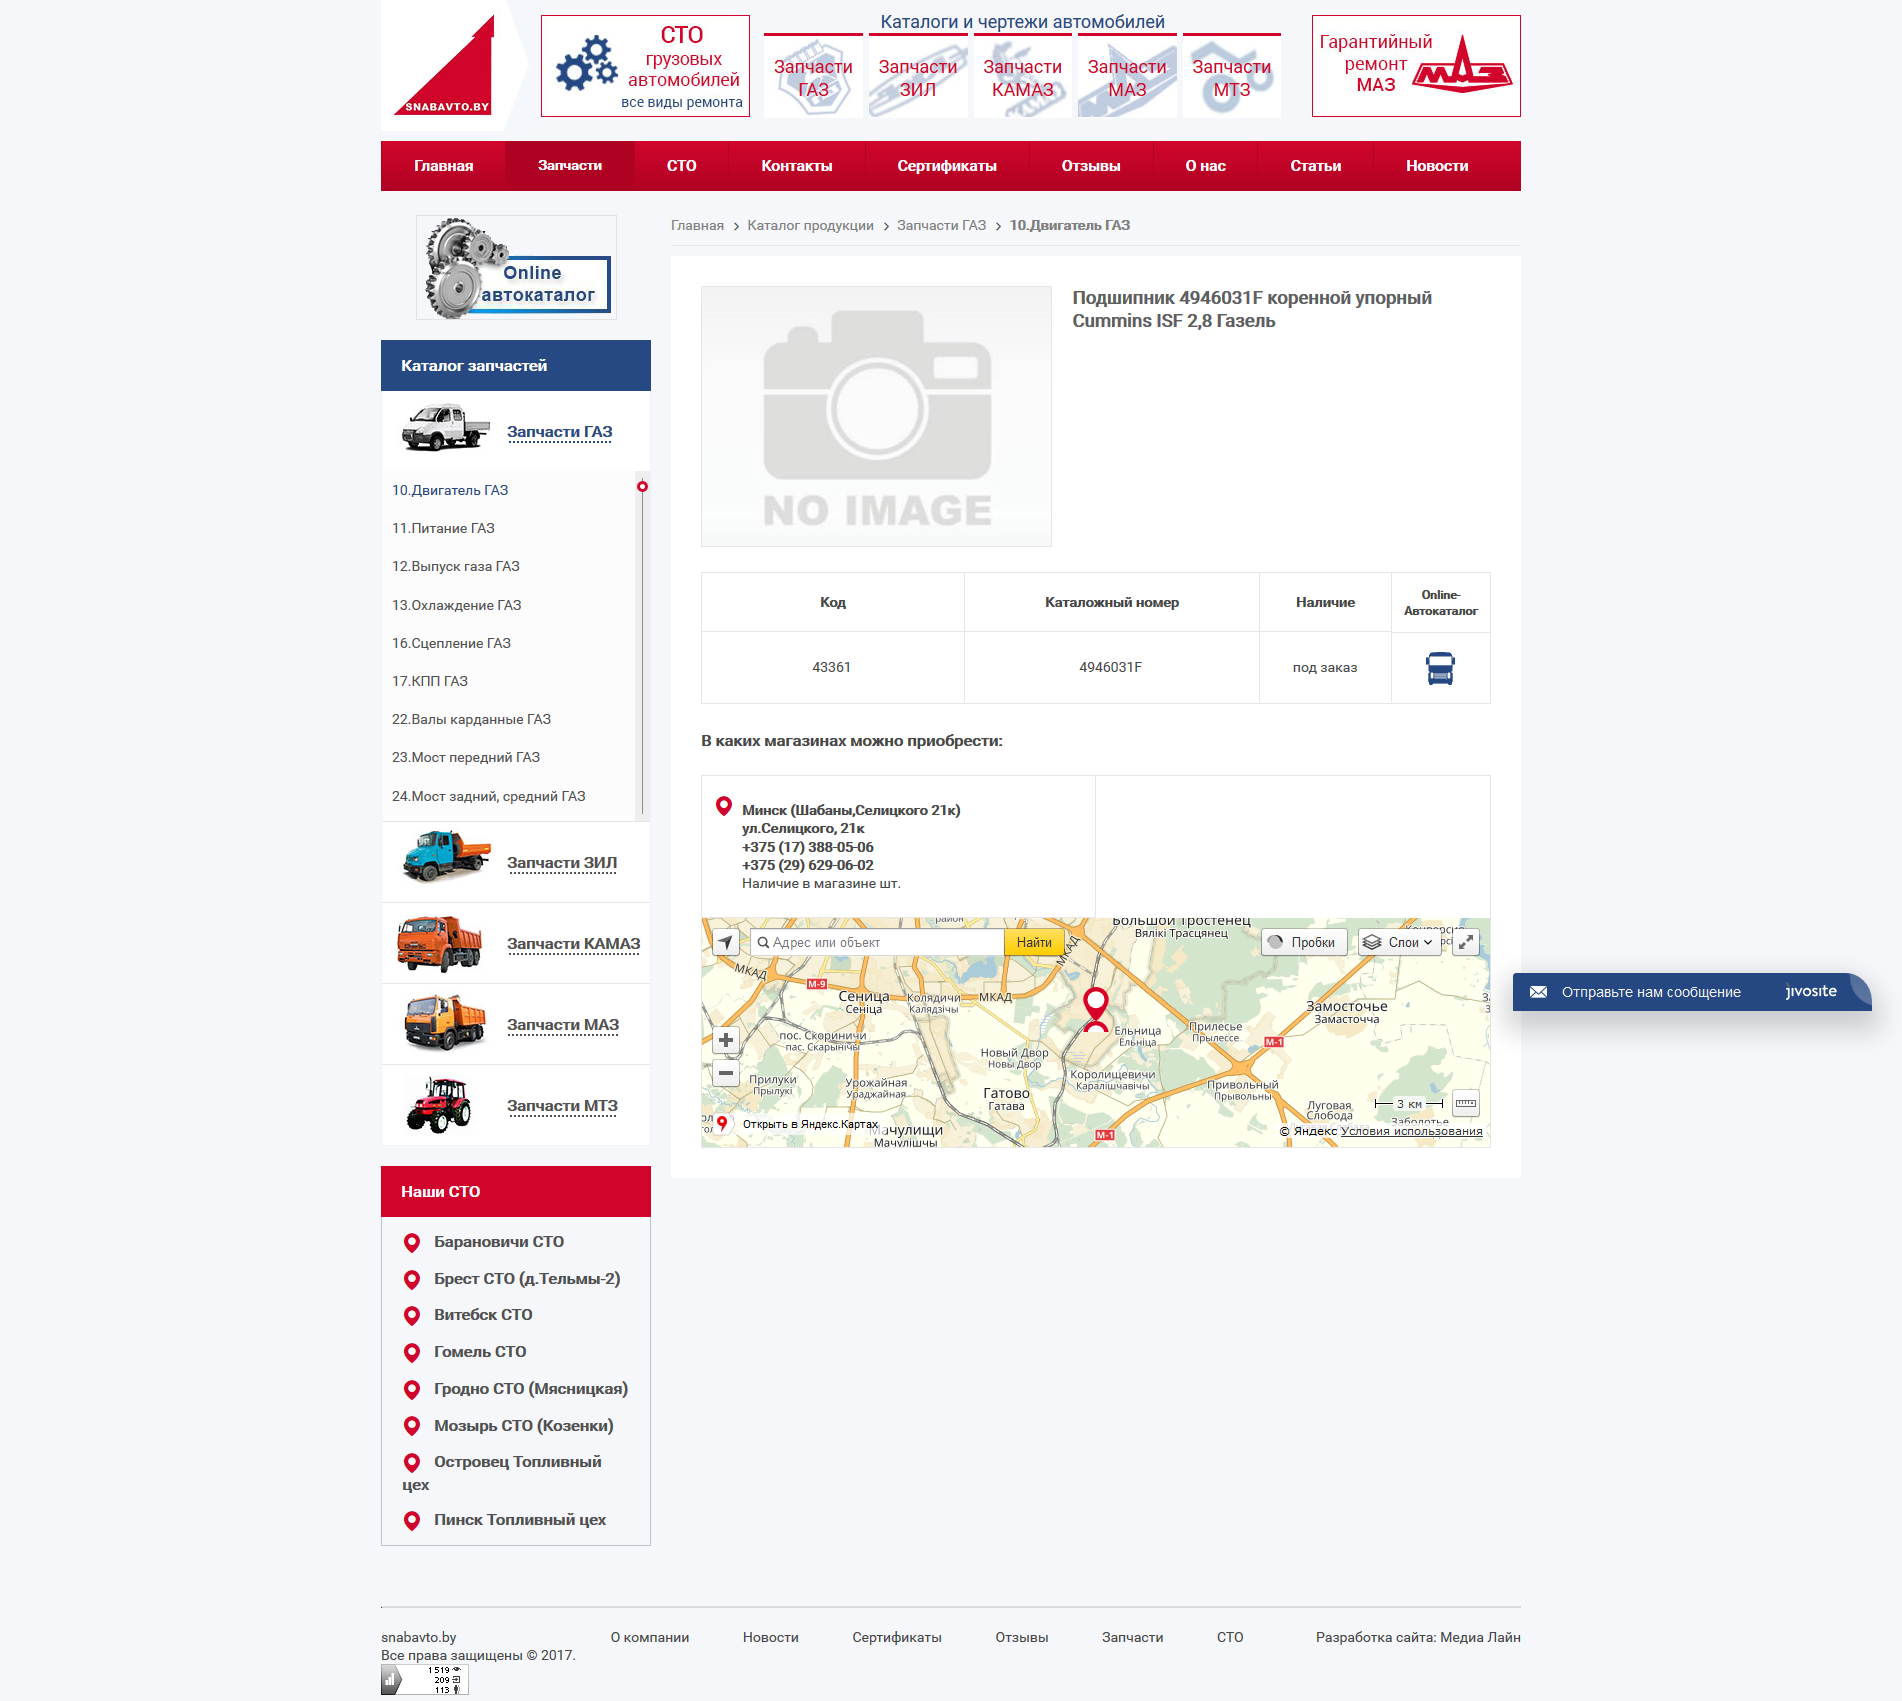Image resolution: width=1902 pixels, height=1701 pixels.
Task: Click the GAZ truck image in sidebar
Action: 446,429
